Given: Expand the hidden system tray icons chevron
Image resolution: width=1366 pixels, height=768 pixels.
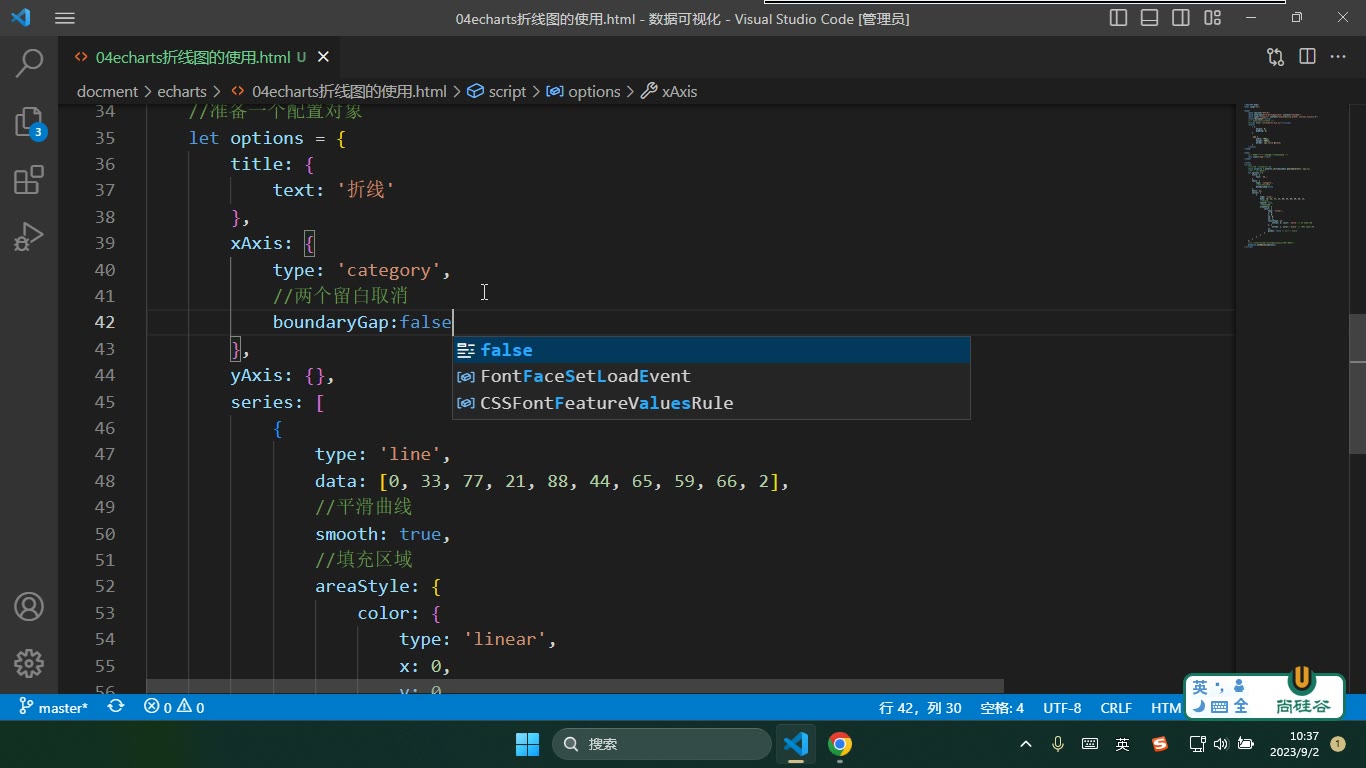Looking at the screenshot, I should click(x=1026, y=744).
